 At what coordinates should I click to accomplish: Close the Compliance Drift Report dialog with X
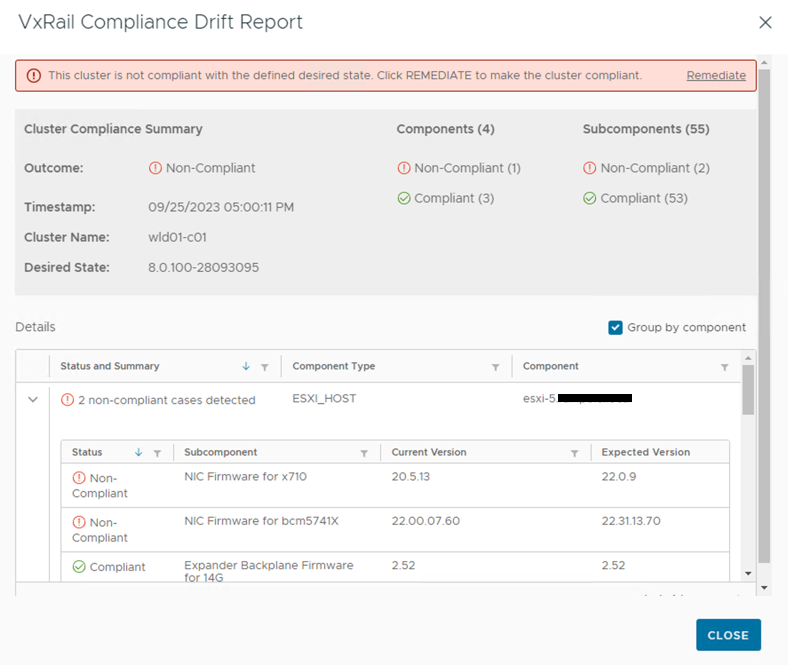click(x=765, y=22)
